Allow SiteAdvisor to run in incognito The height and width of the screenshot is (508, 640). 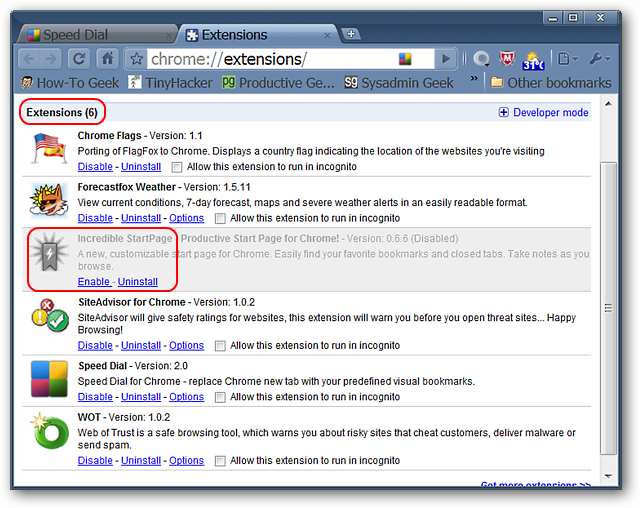click(220, 346)
